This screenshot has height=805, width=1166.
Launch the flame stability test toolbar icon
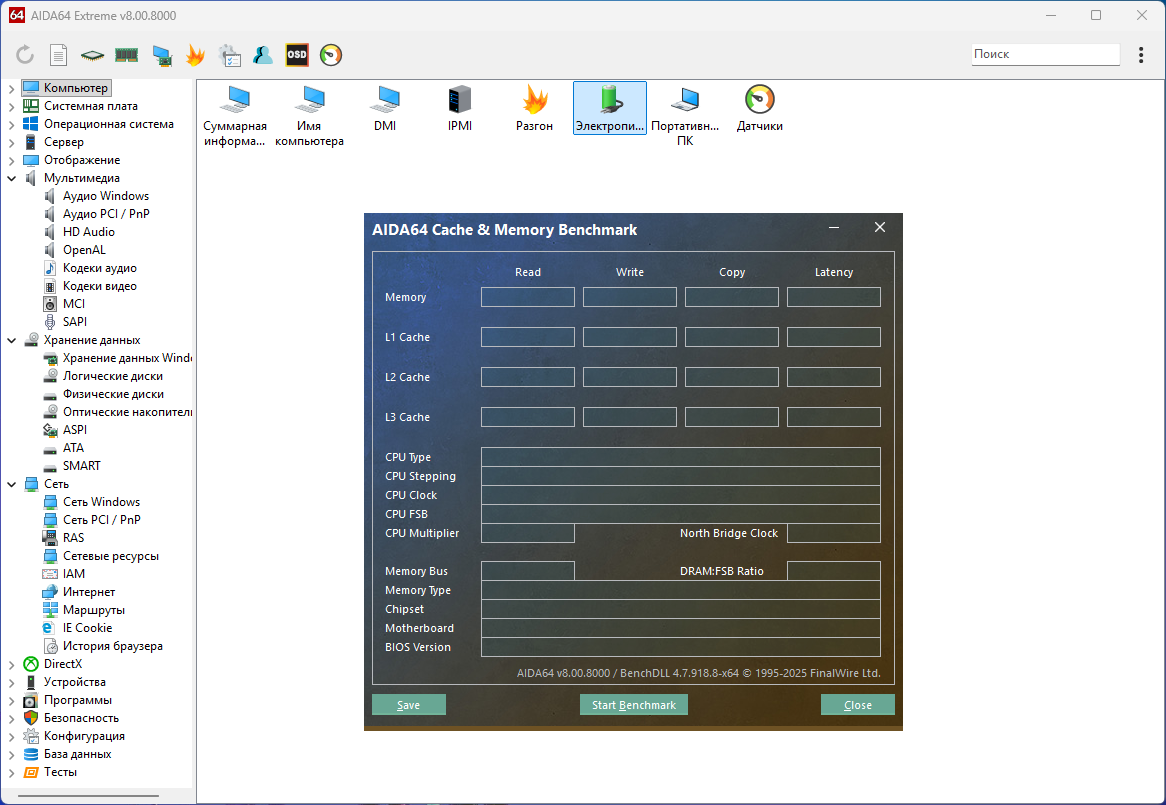tap(195, 55)
